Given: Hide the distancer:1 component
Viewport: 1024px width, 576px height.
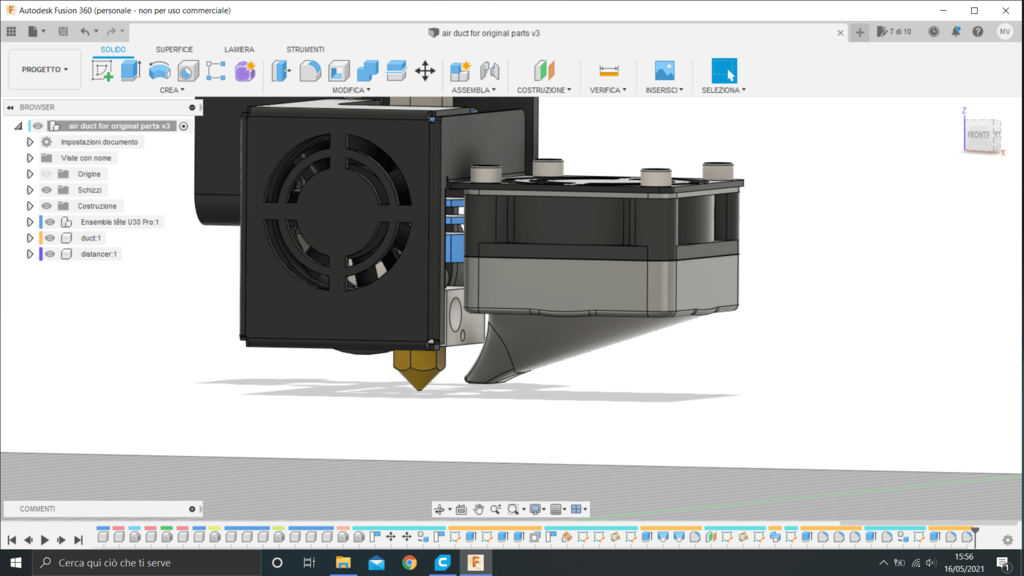Looking at the screenshot, I should [50, 254].
